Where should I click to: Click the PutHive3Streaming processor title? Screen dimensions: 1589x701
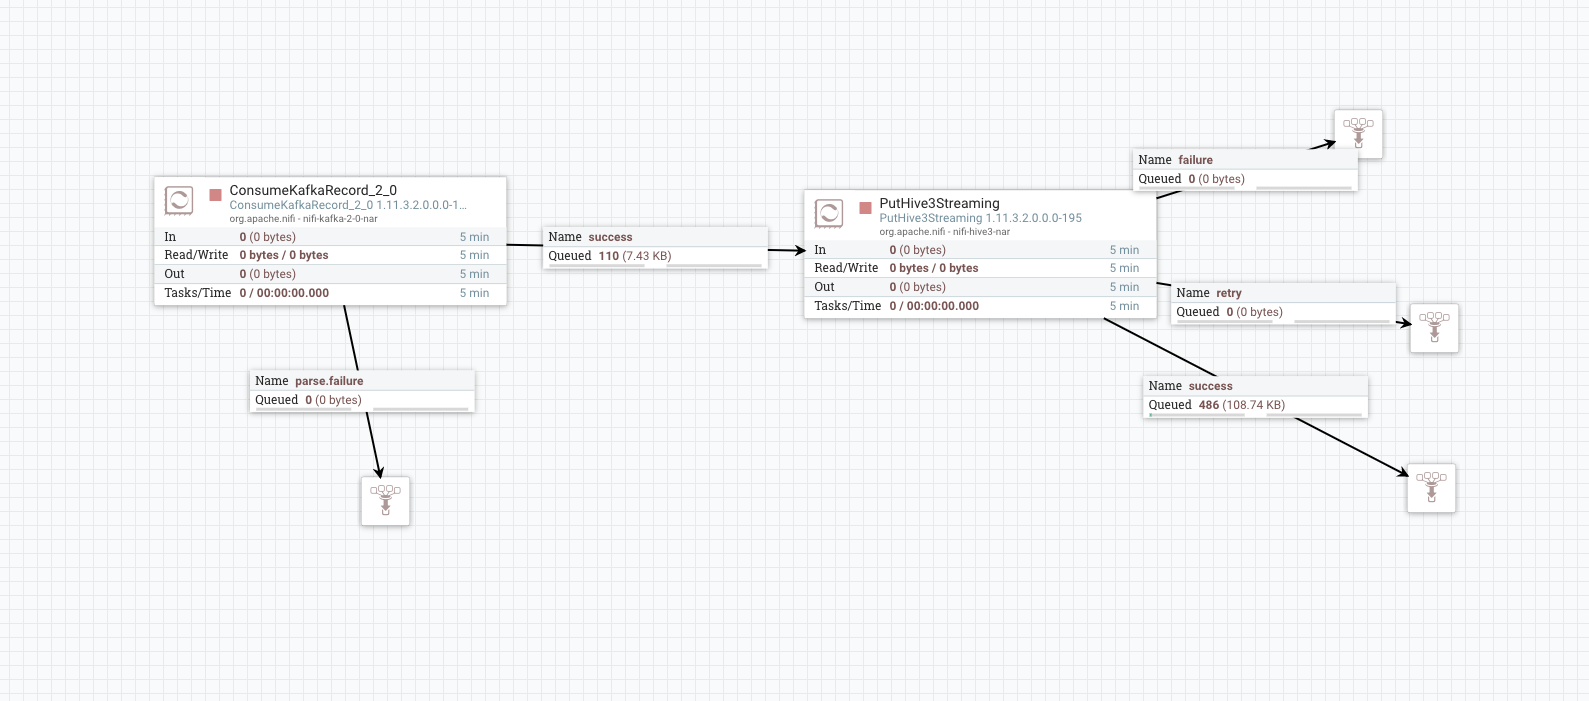(x=939, y=203)
